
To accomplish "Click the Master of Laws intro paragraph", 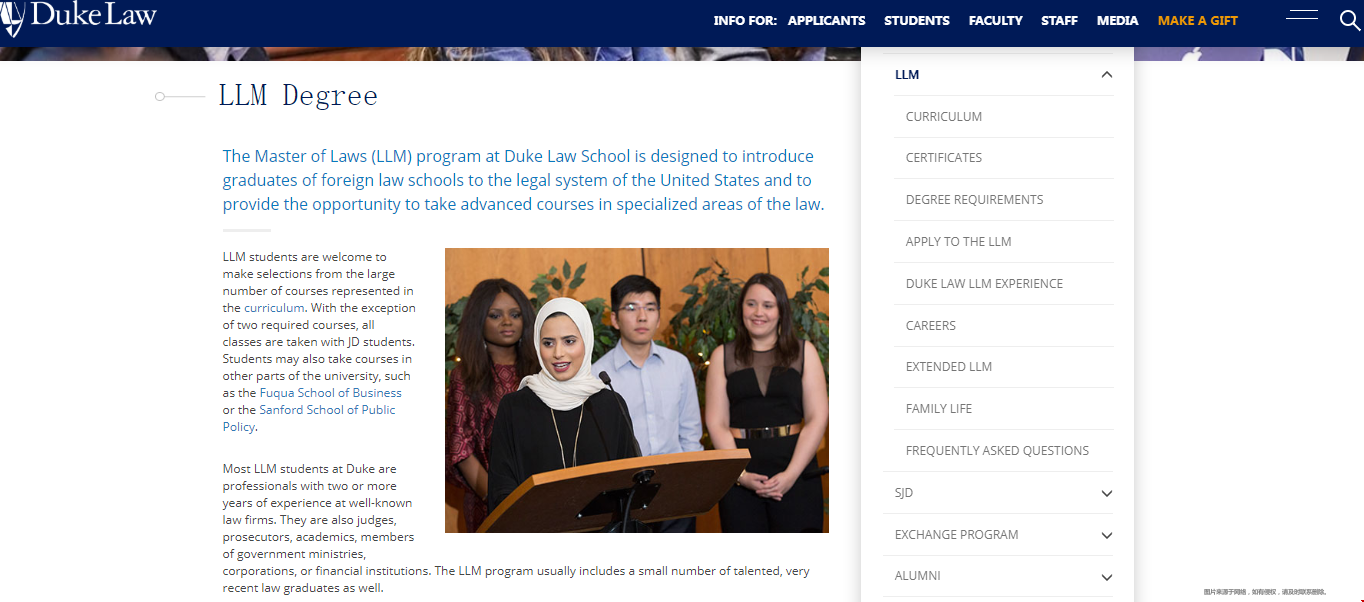I will [x=523, y=180].
